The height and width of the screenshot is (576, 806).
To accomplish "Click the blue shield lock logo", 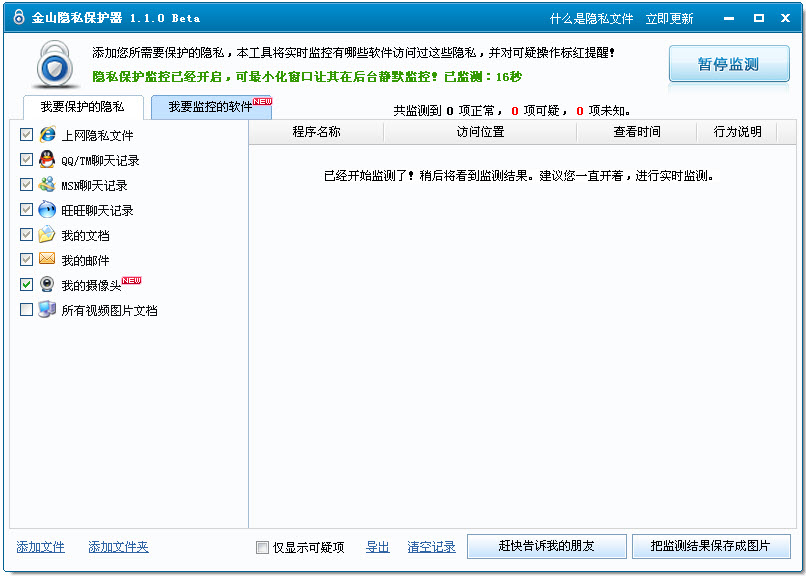I will 55,63.
